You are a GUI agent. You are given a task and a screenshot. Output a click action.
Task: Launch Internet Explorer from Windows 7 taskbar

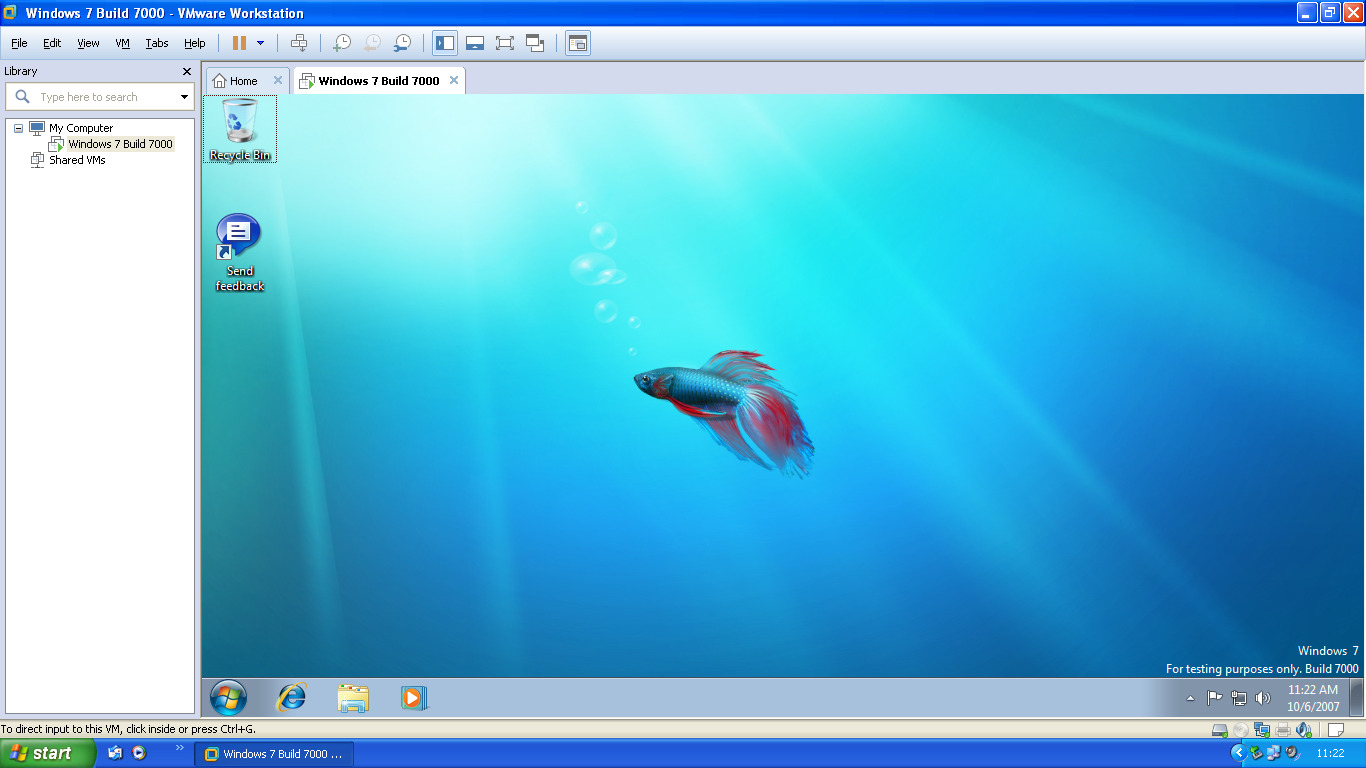(x=291, y=697)
